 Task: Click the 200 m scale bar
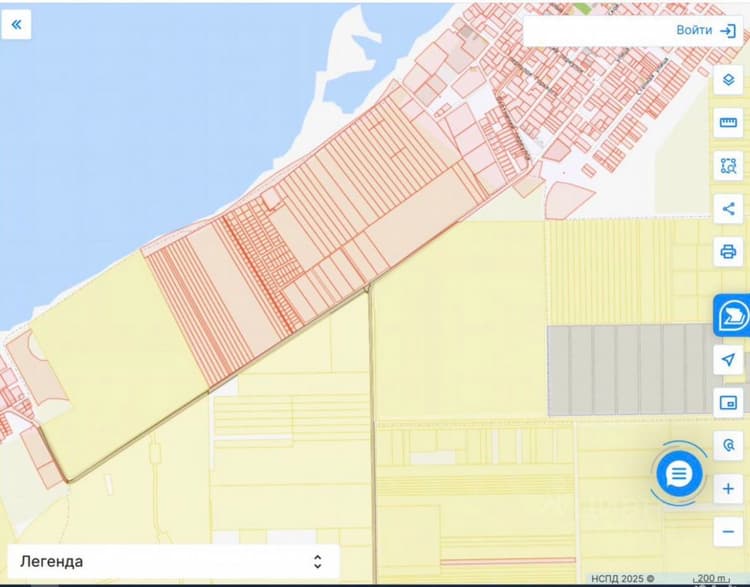[713, 579]
